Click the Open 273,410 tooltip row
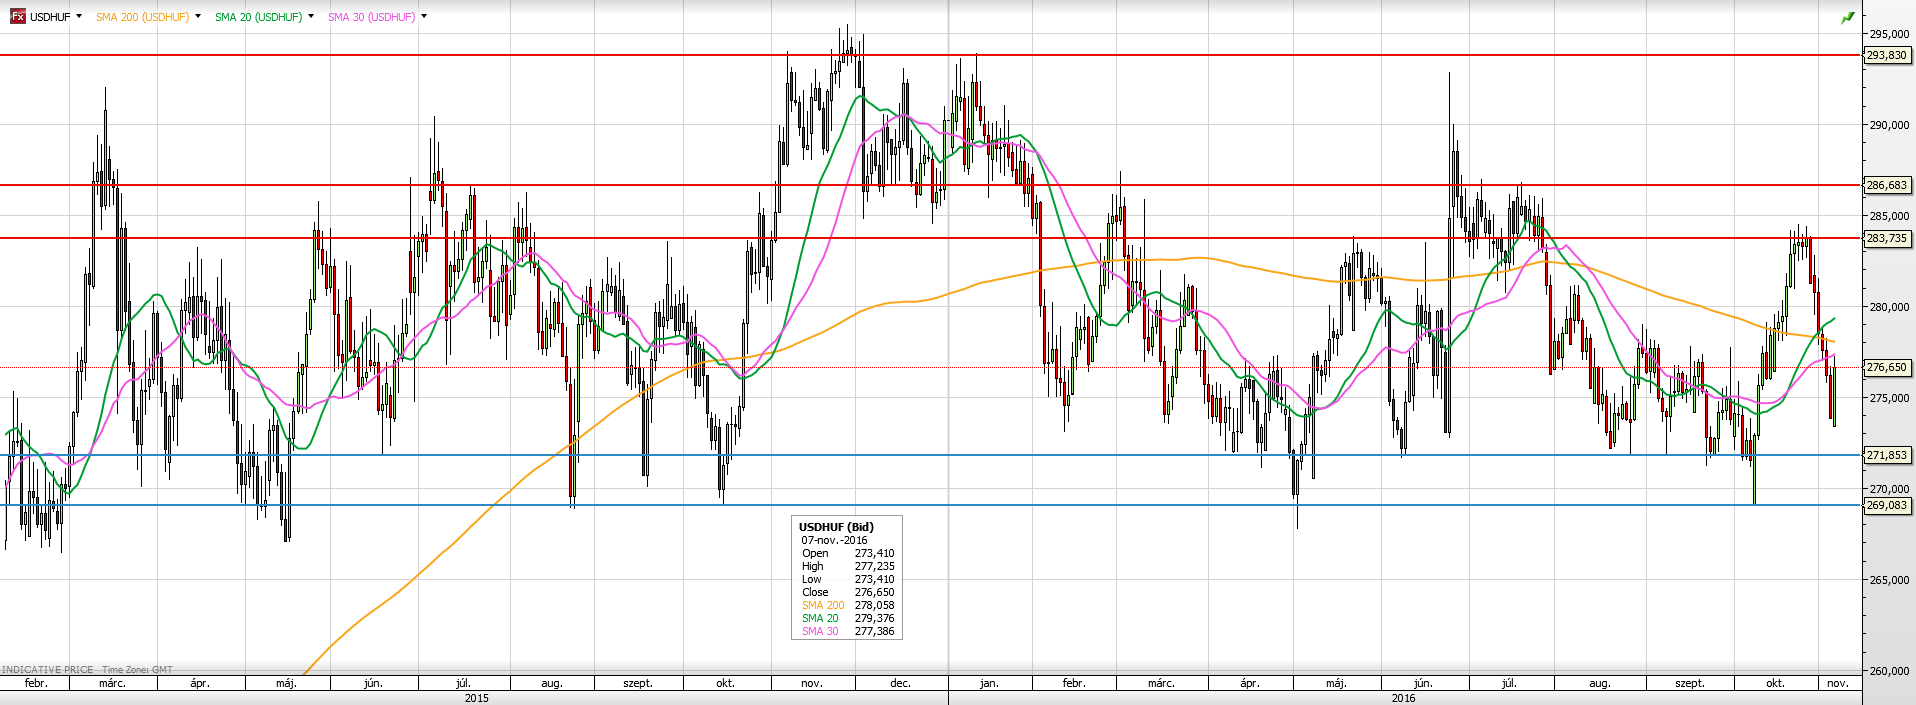Image resolution: width=1916 pixels, height=705 pixels. click(848, 553)
